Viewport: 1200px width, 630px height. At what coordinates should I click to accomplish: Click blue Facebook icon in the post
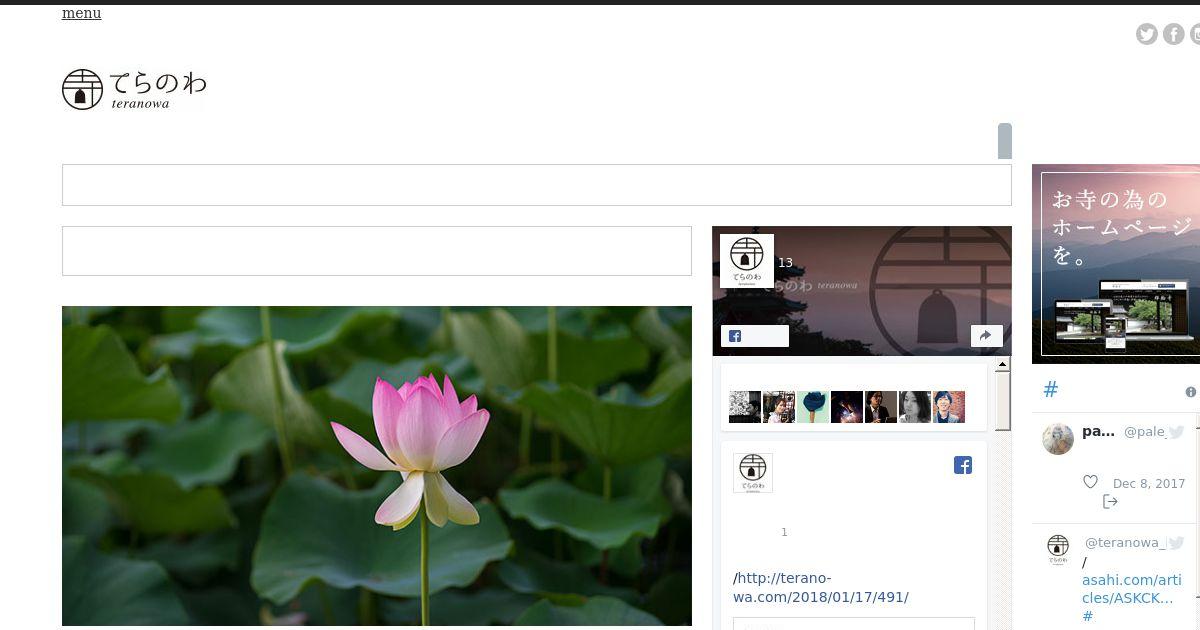tap(963, 465)
